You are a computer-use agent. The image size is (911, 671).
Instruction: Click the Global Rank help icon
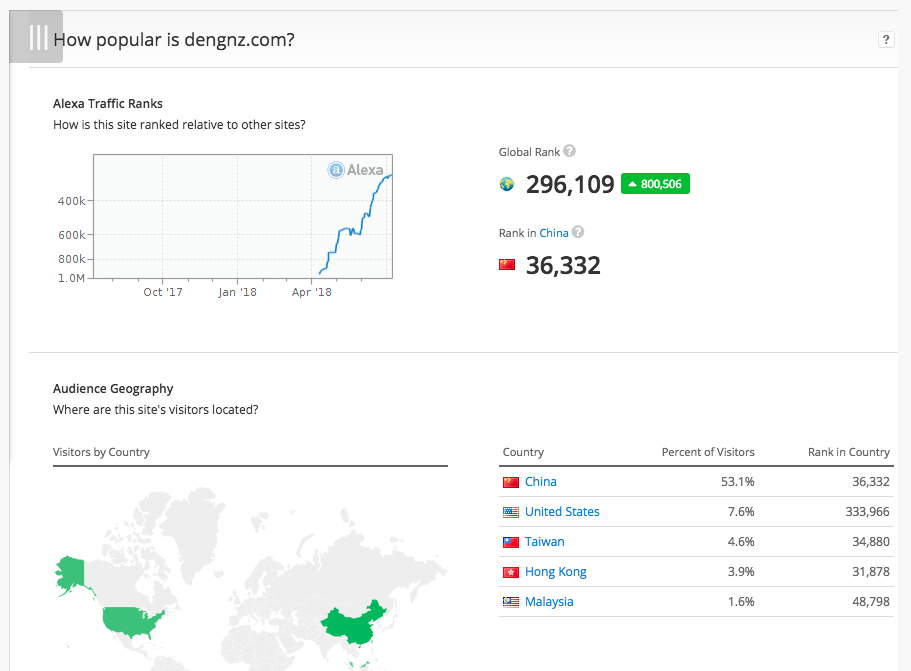[569, 151]
